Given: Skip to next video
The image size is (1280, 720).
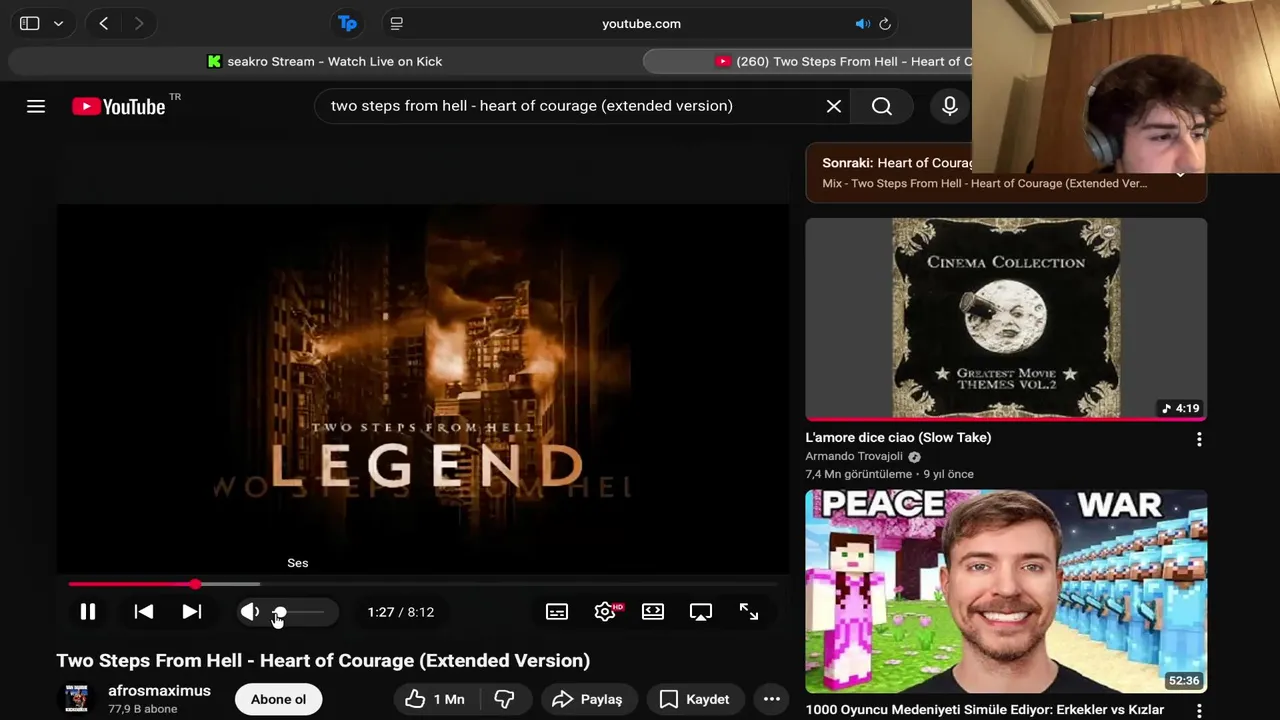Looking at the screenshot, I should [192, 612].
